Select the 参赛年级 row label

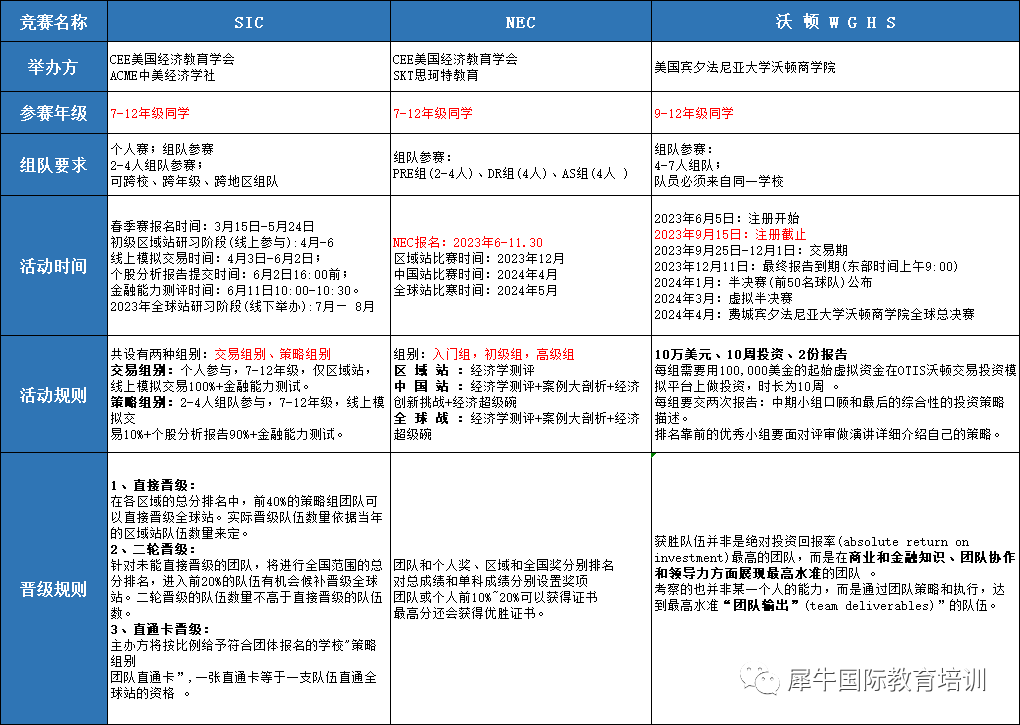[53, 113]
